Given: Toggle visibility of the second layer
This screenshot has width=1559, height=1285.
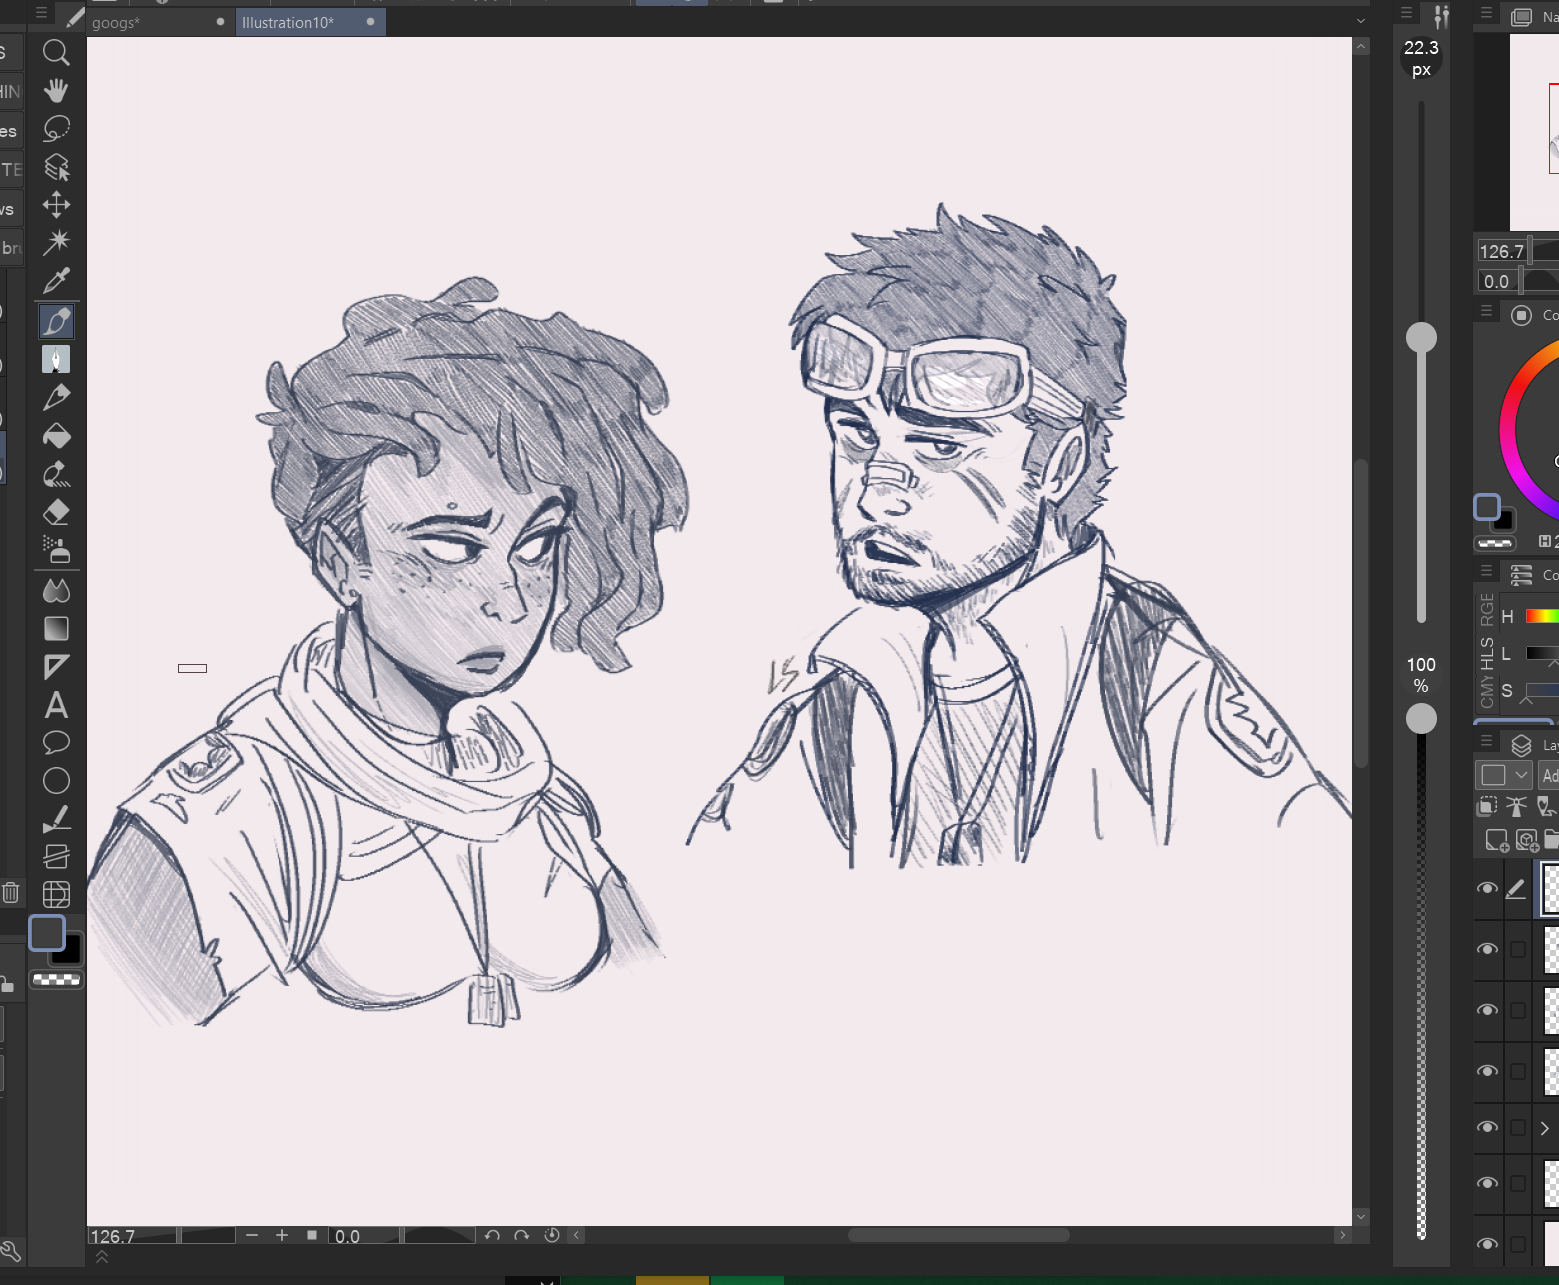Looking at the screenshot, I should pyautogui.click(x=1487, y=949).
